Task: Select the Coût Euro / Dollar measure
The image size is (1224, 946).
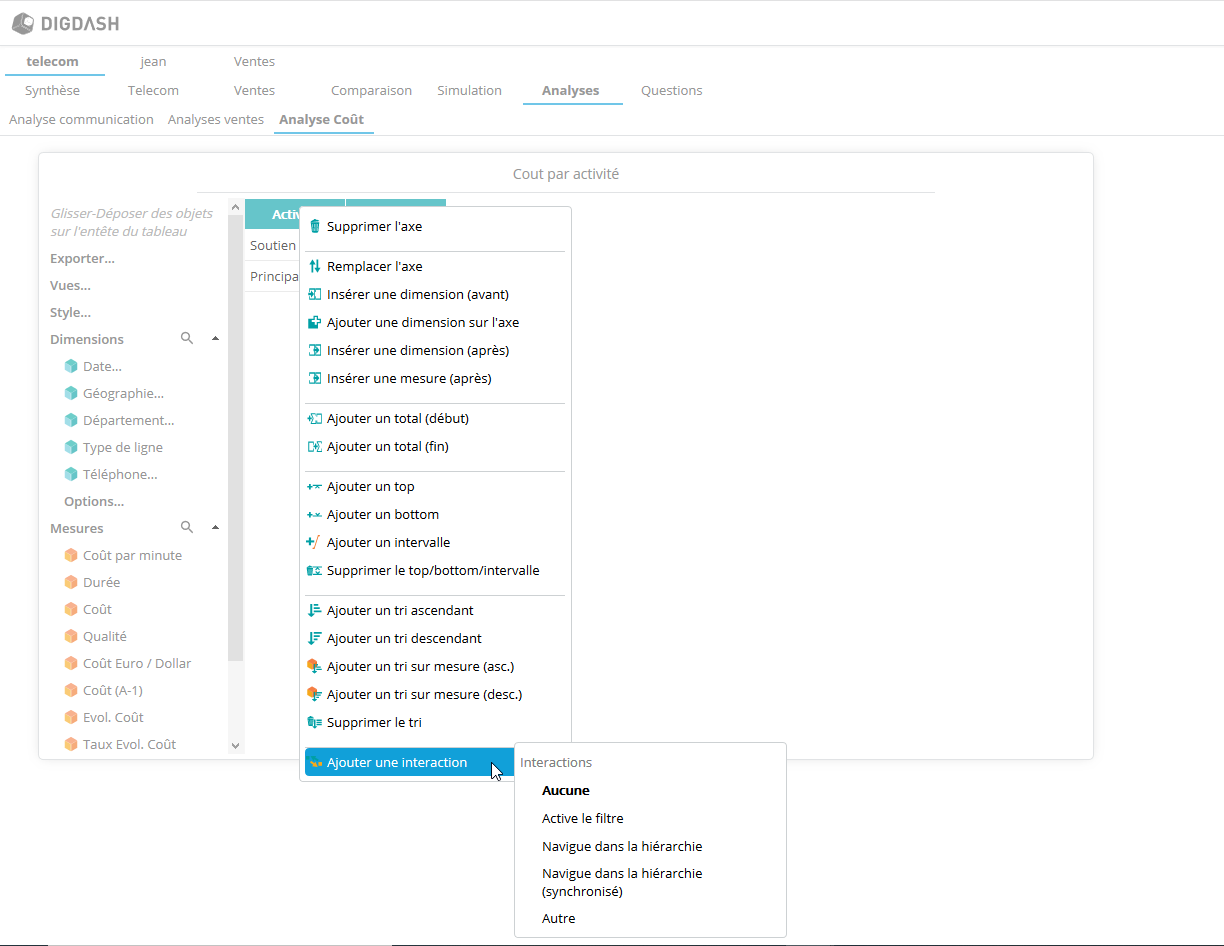Action: point(137,663)
